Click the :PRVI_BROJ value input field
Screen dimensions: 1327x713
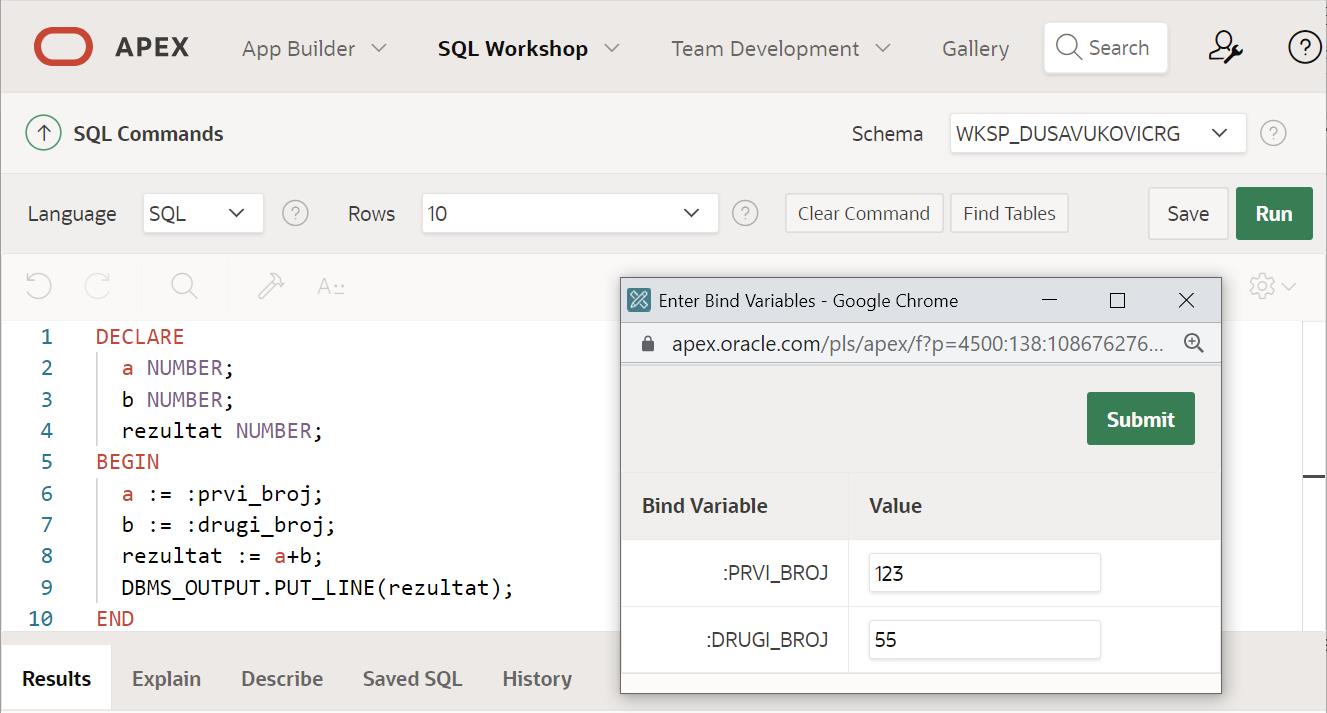click(983, 573)
